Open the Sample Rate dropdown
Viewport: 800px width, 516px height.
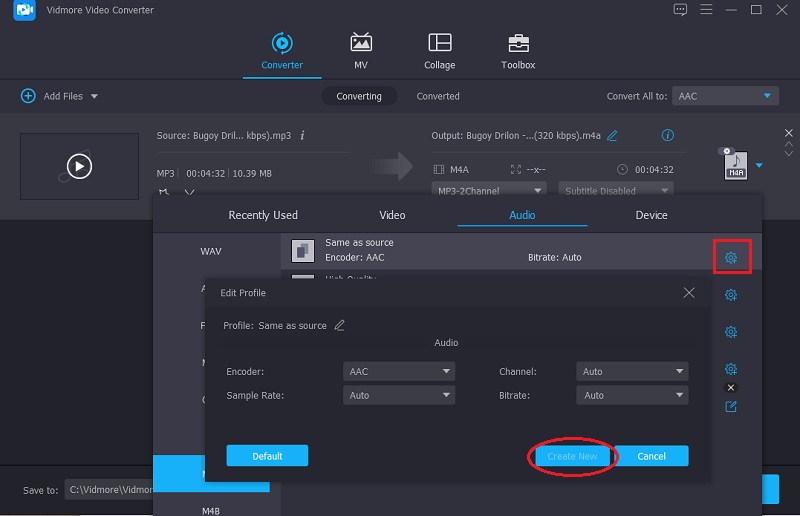pyautogui.click(x=399, y=395)
